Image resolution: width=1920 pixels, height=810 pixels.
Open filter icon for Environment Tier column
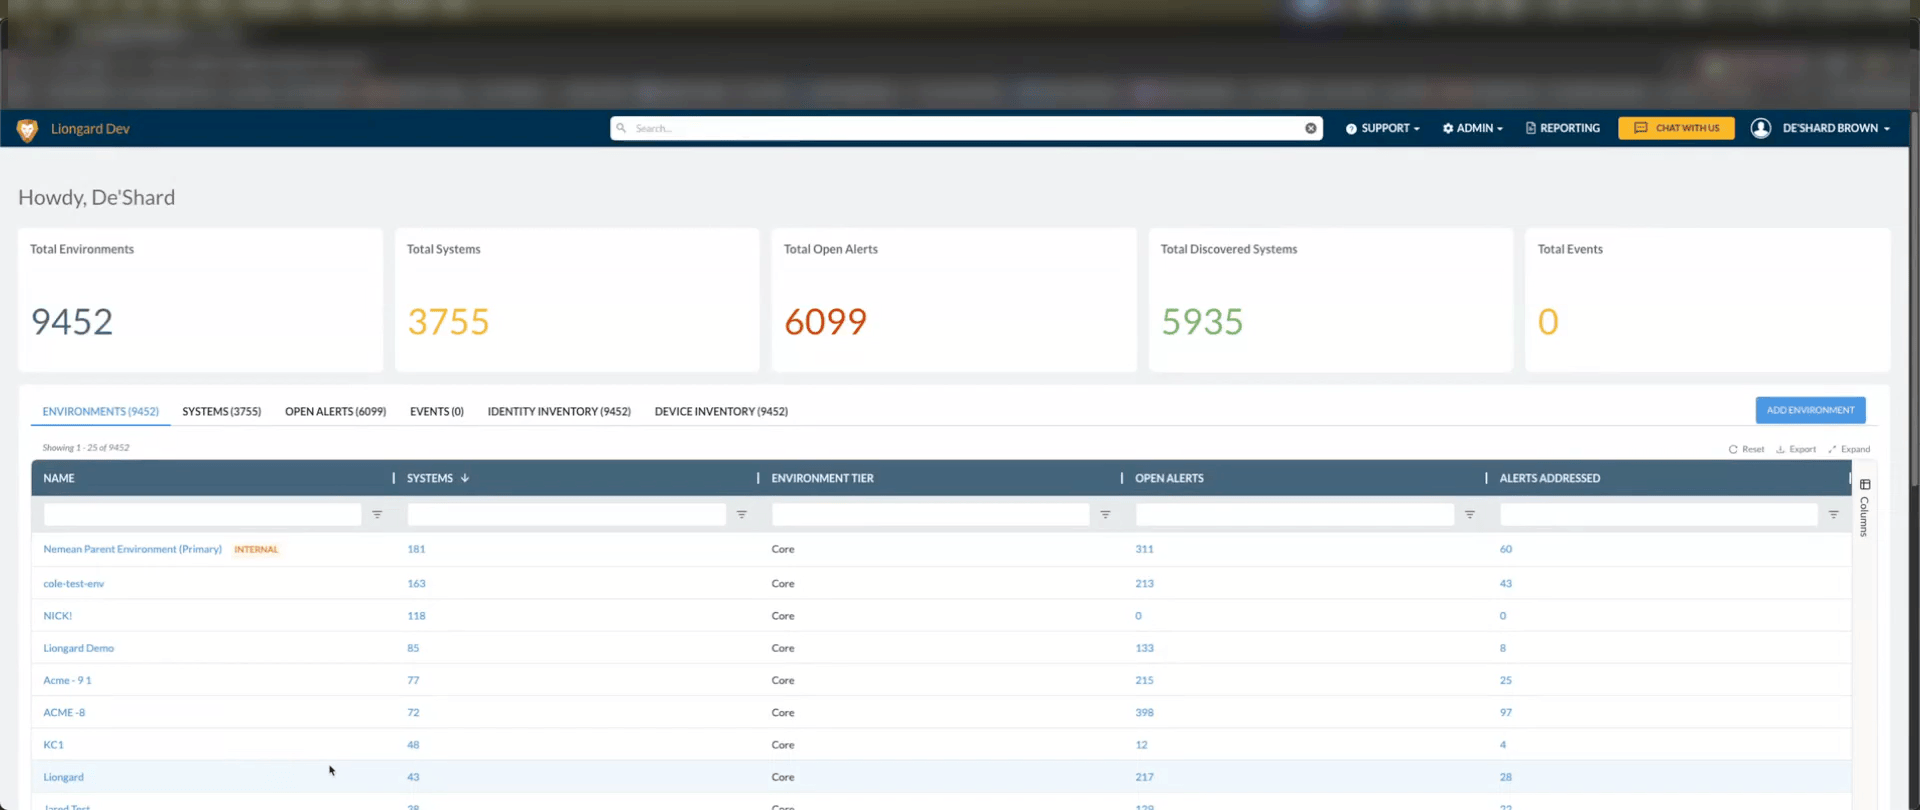click(x=1105, y=514)
